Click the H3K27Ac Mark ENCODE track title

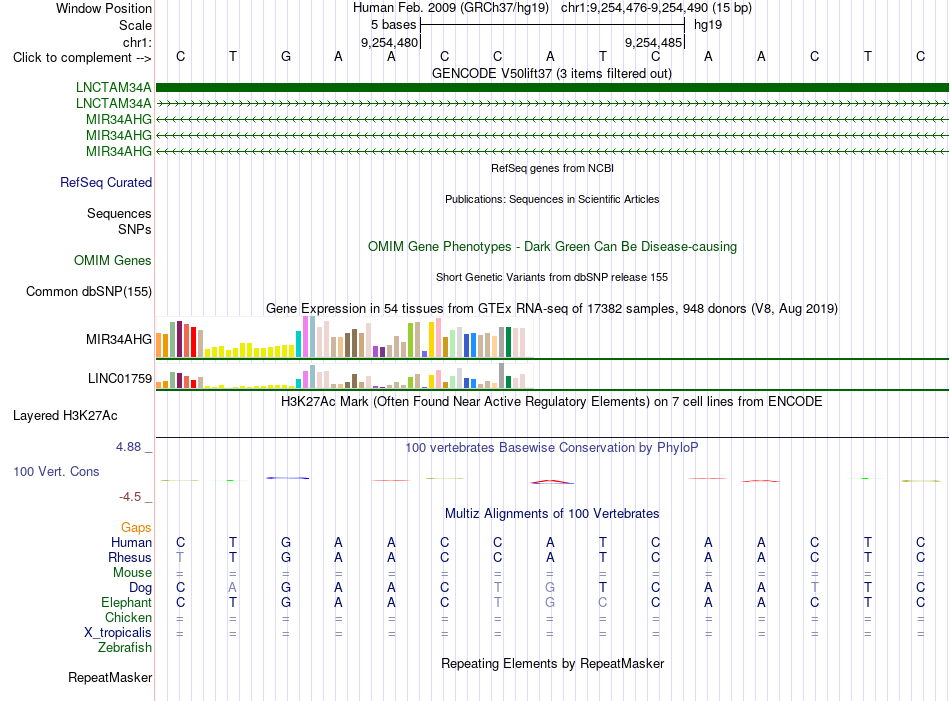coord(552,402)
